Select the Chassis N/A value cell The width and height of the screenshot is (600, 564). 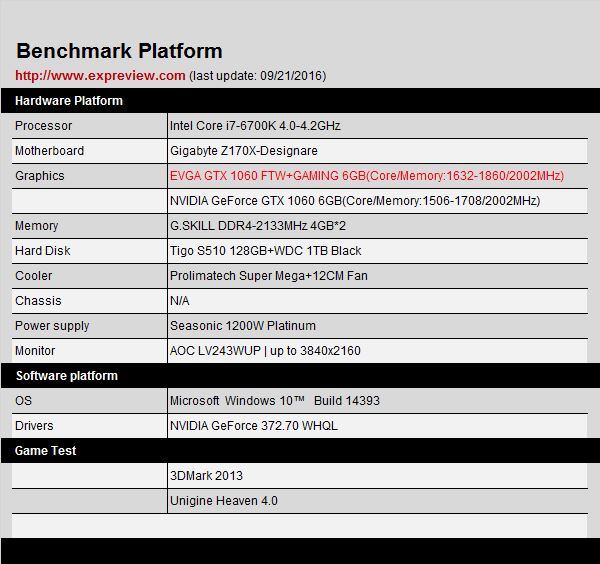180,301
